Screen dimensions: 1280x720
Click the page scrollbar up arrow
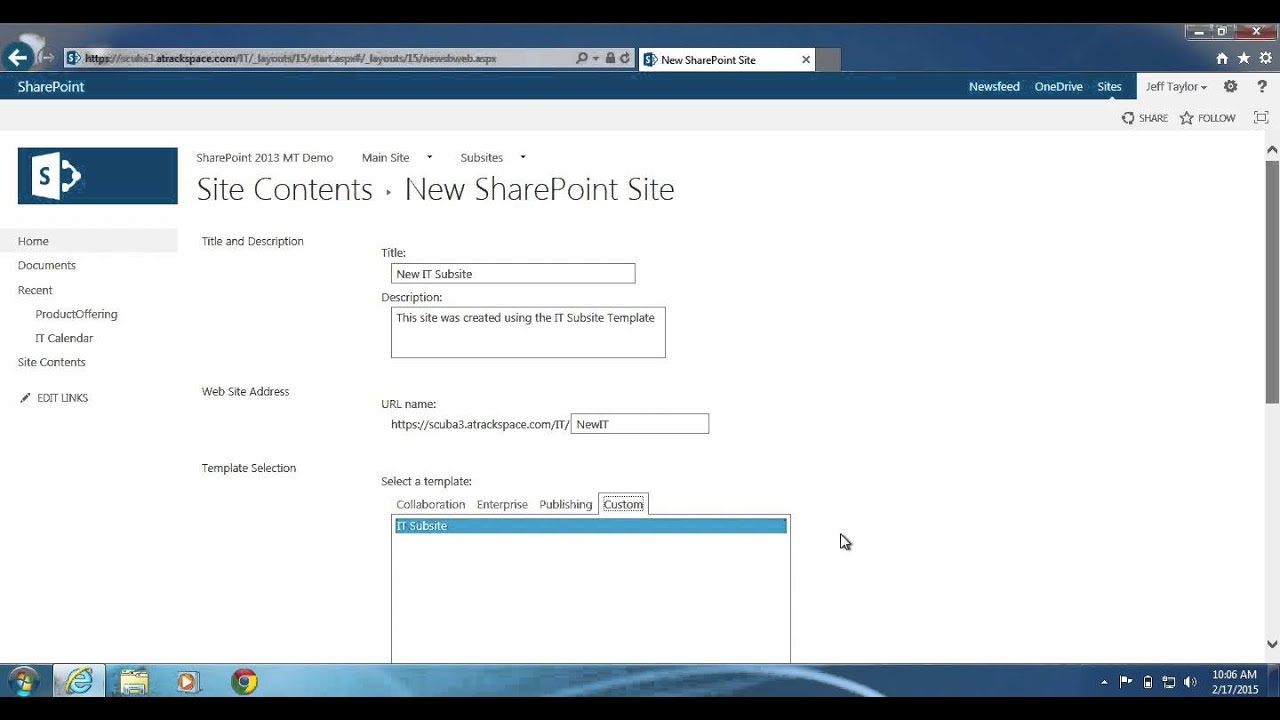(x=1272, y=150)
